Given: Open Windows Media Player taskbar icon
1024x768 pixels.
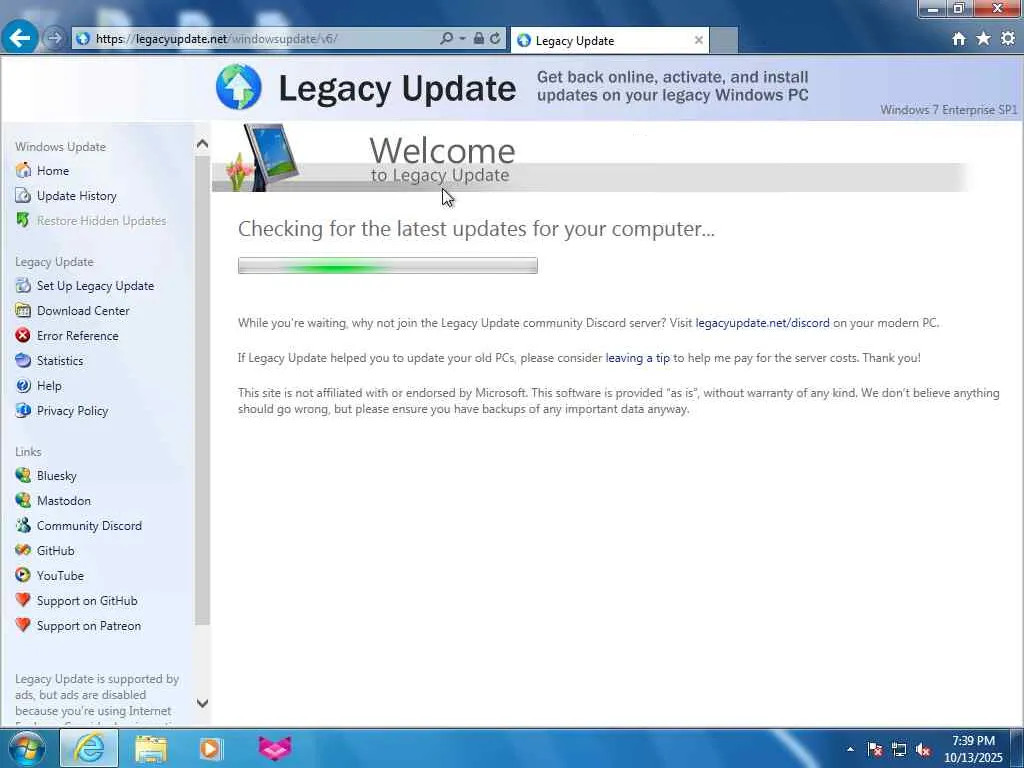Looking at the screenshot, I should pyautogui.click(x=210, y=748).
